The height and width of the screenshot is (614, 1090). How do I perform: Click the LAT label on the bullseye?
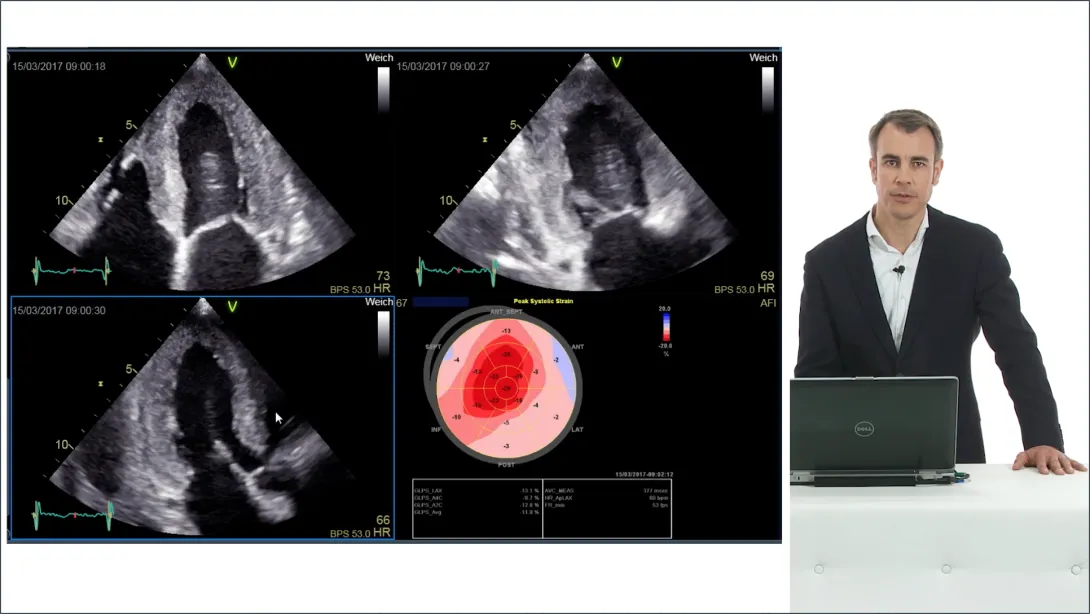pyautogui.click(x=577, y=430)
